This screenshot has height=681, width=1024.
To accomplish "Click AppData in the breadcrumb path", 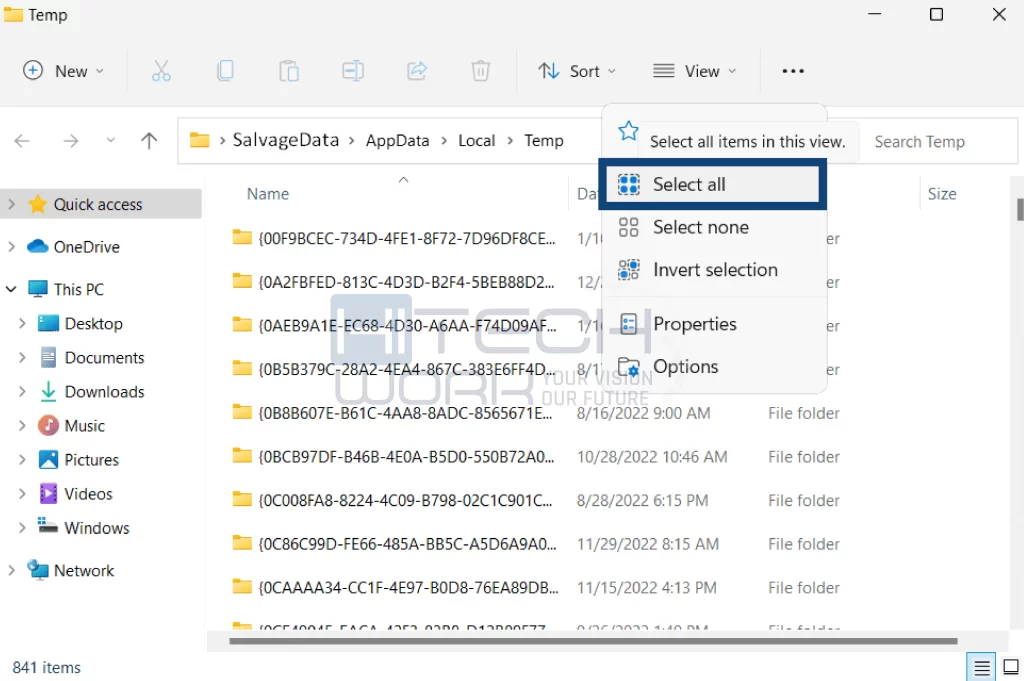I will click(x=397, y=140).
